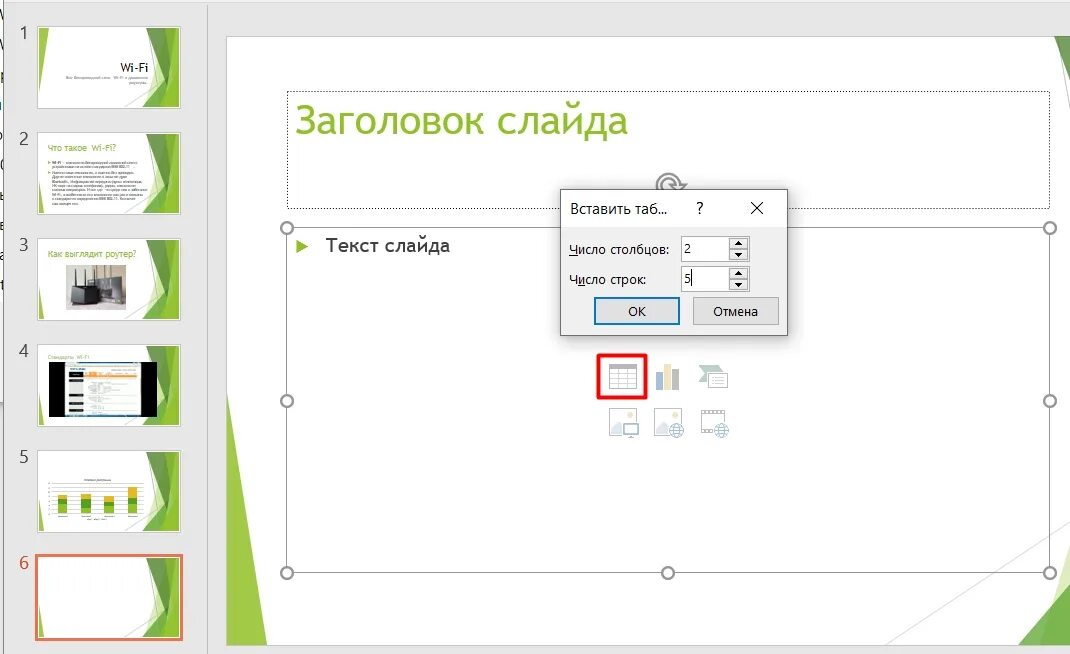This screenshot has width=1070, height=654.
Task: Click the help question mark in dialog
Action: click(x=699, y=208)
